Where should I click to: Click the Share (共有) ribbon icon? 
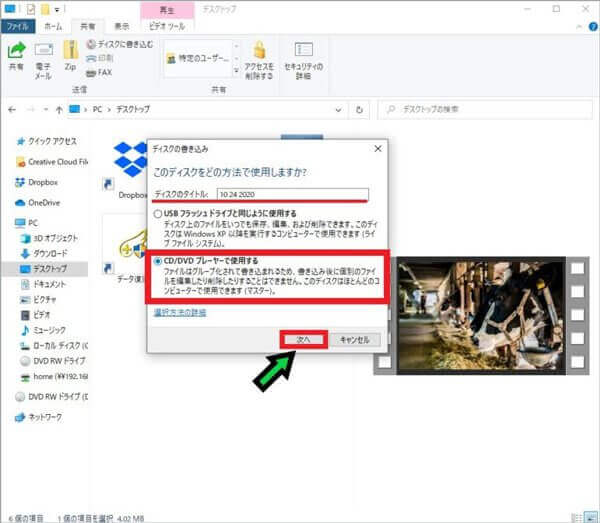(16, 56)
